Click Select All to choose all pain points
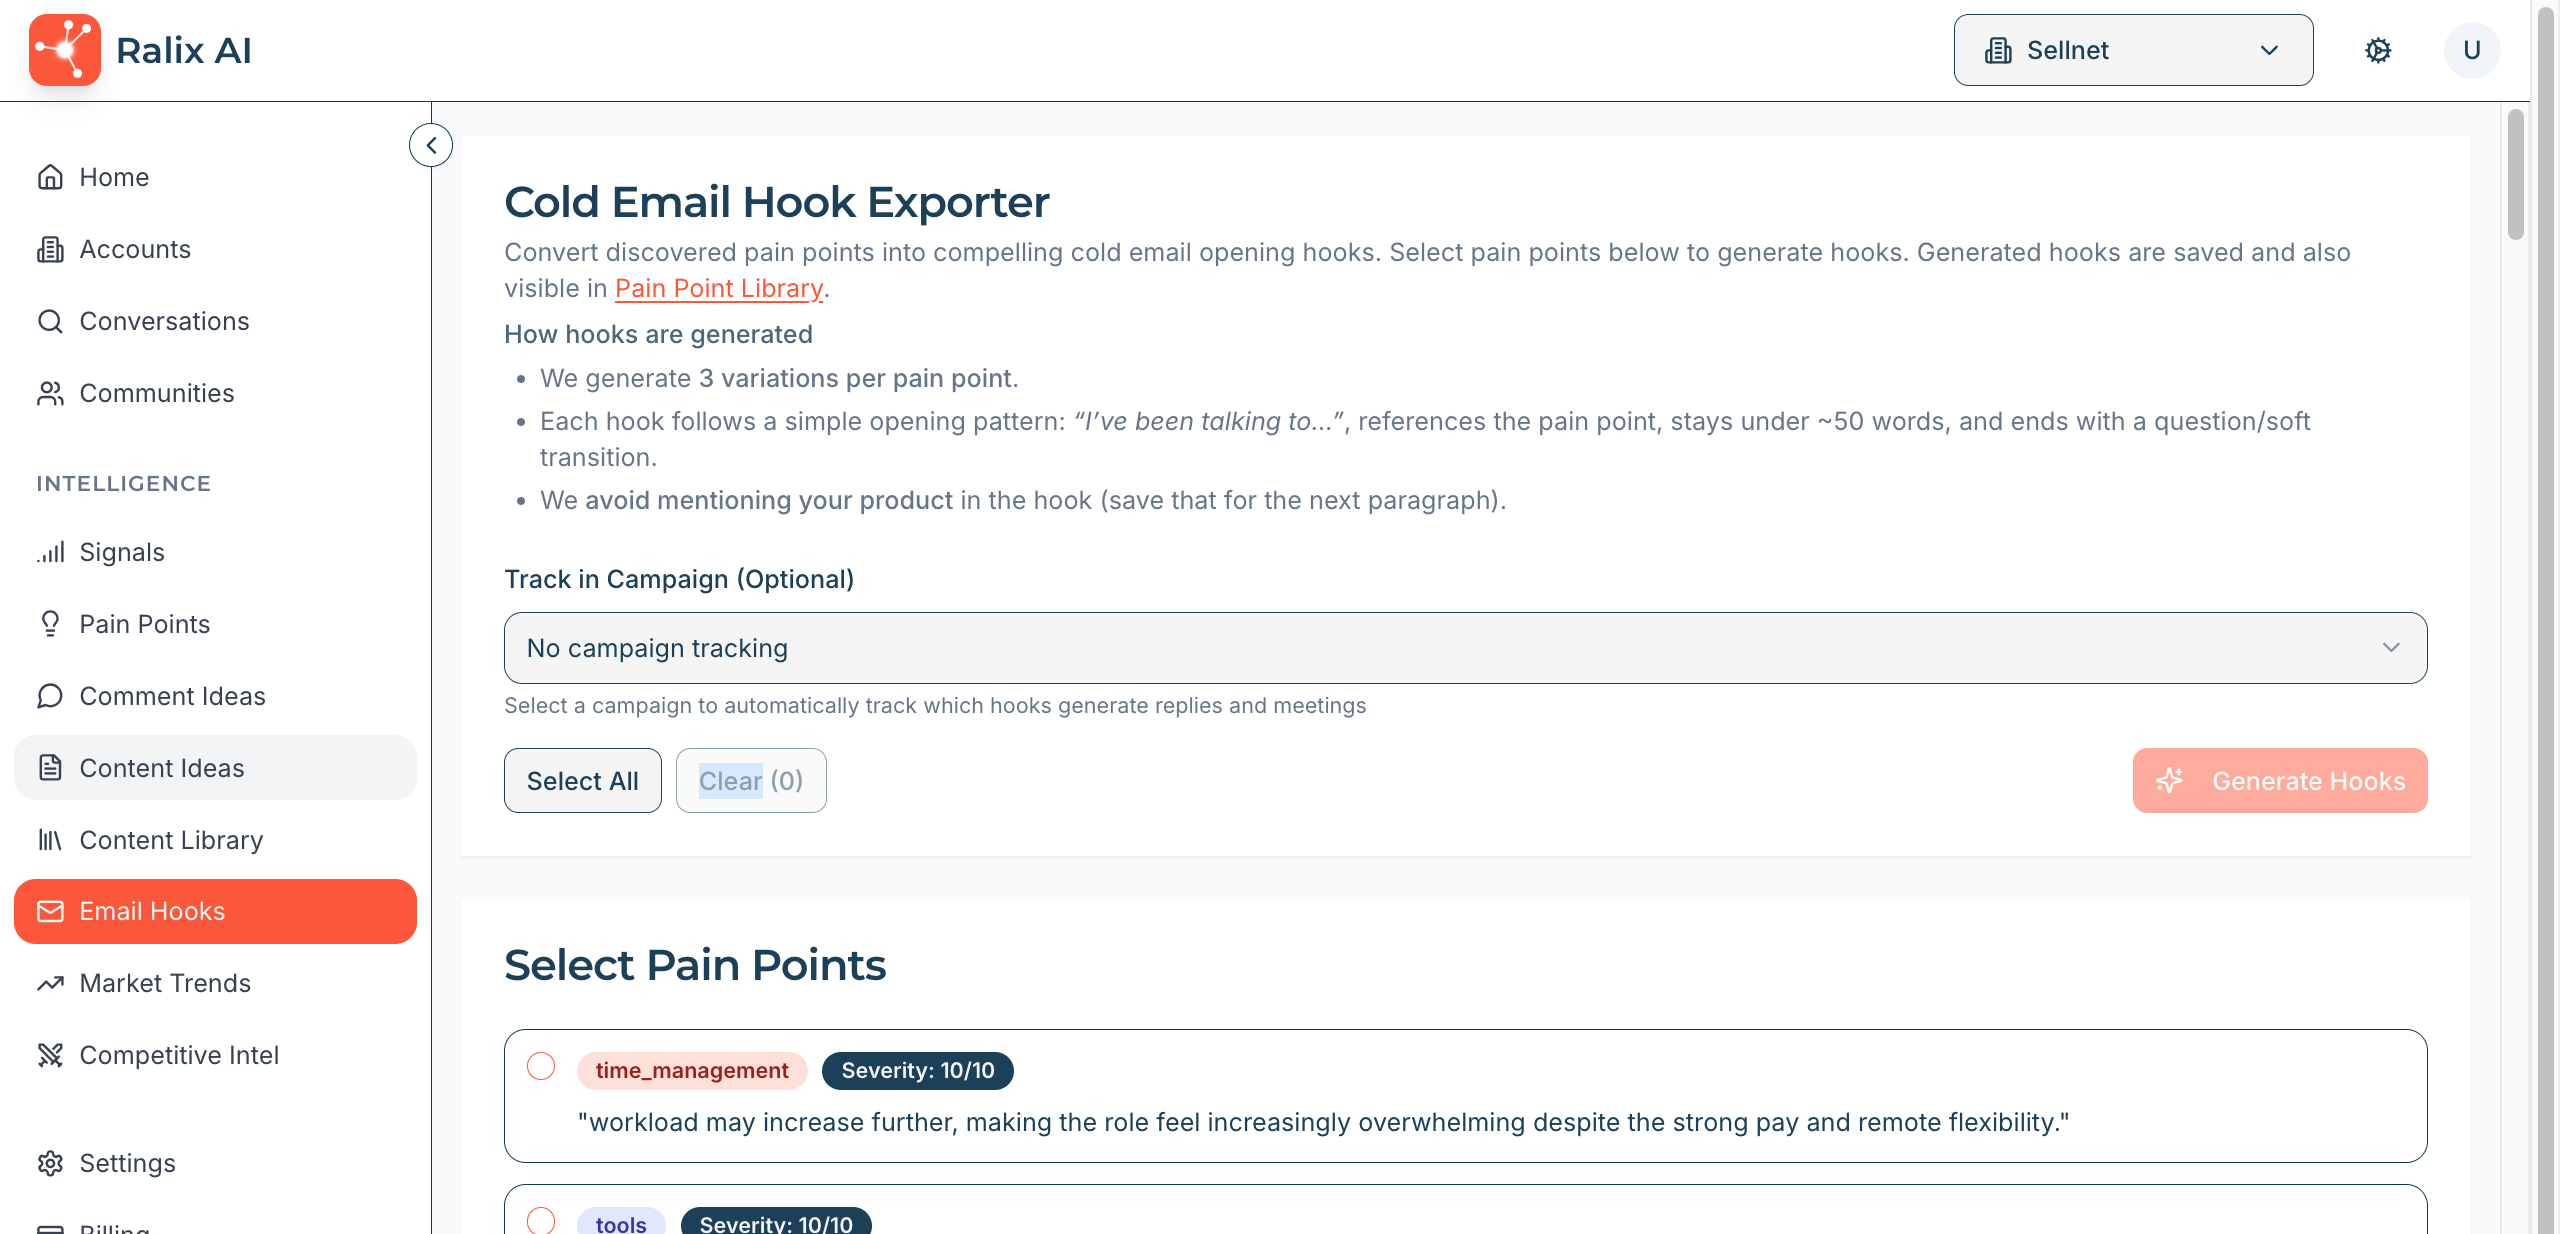The image size is (2560, 1234). pos(582,780)
